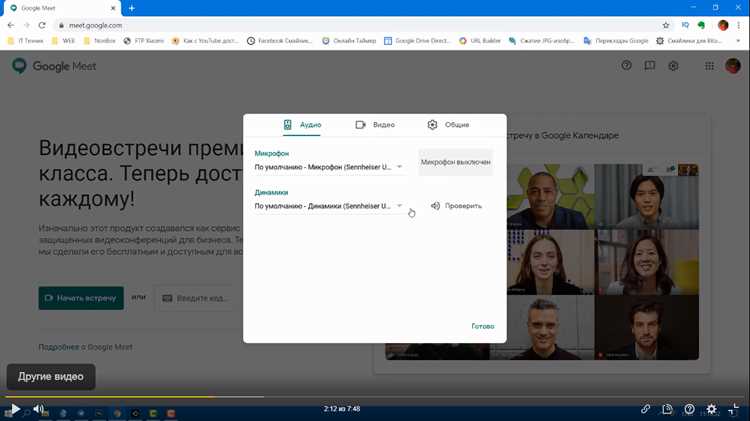Show hidden bookmarks with the bar's overflow arrow

738,41
